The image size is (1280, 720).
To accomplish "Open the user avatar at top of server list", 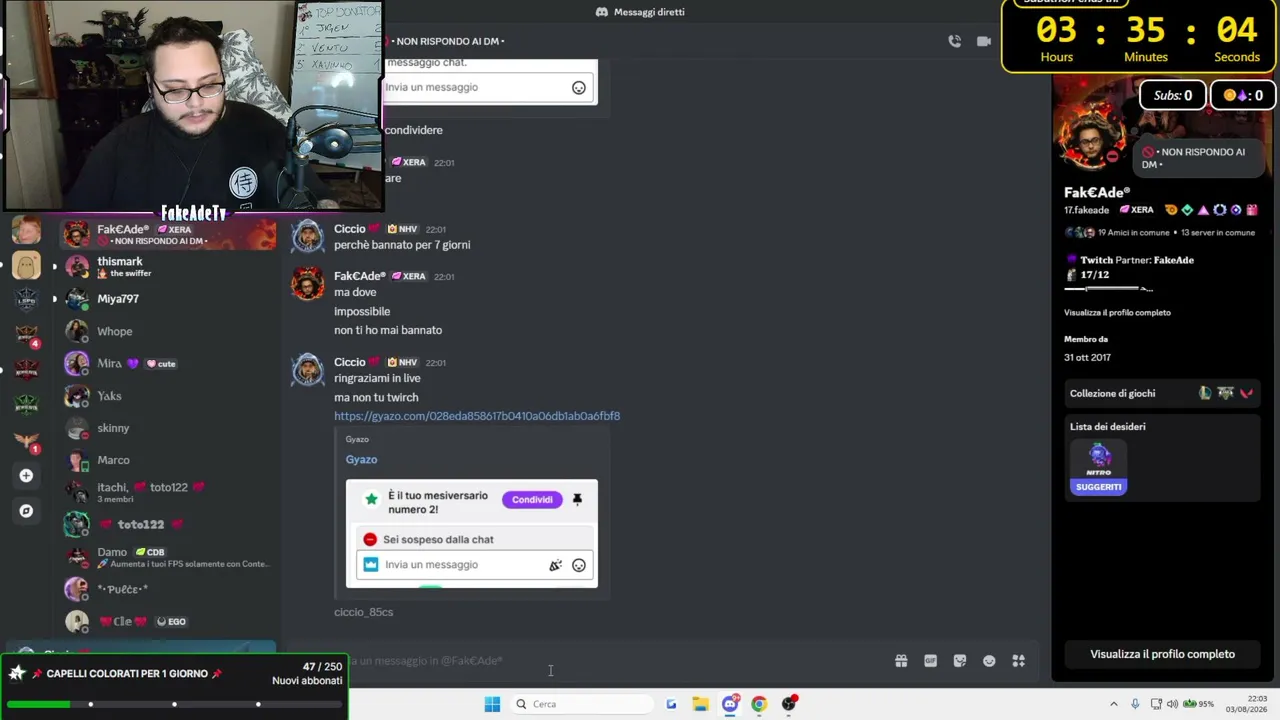I will (x=27, y=230).
